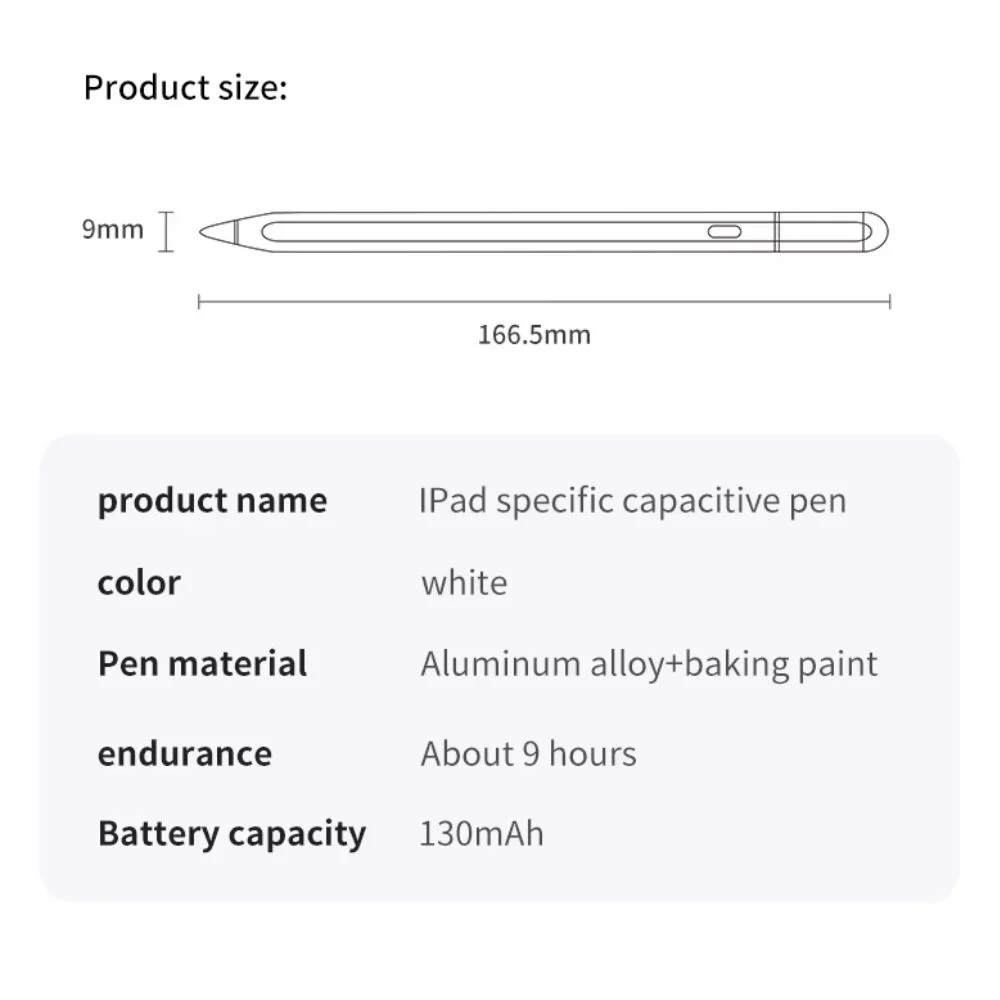Click the cap seam line on the pen
Image resolution: width=1000 pixels, height=1000 pixels.
[x=777, y=232]
